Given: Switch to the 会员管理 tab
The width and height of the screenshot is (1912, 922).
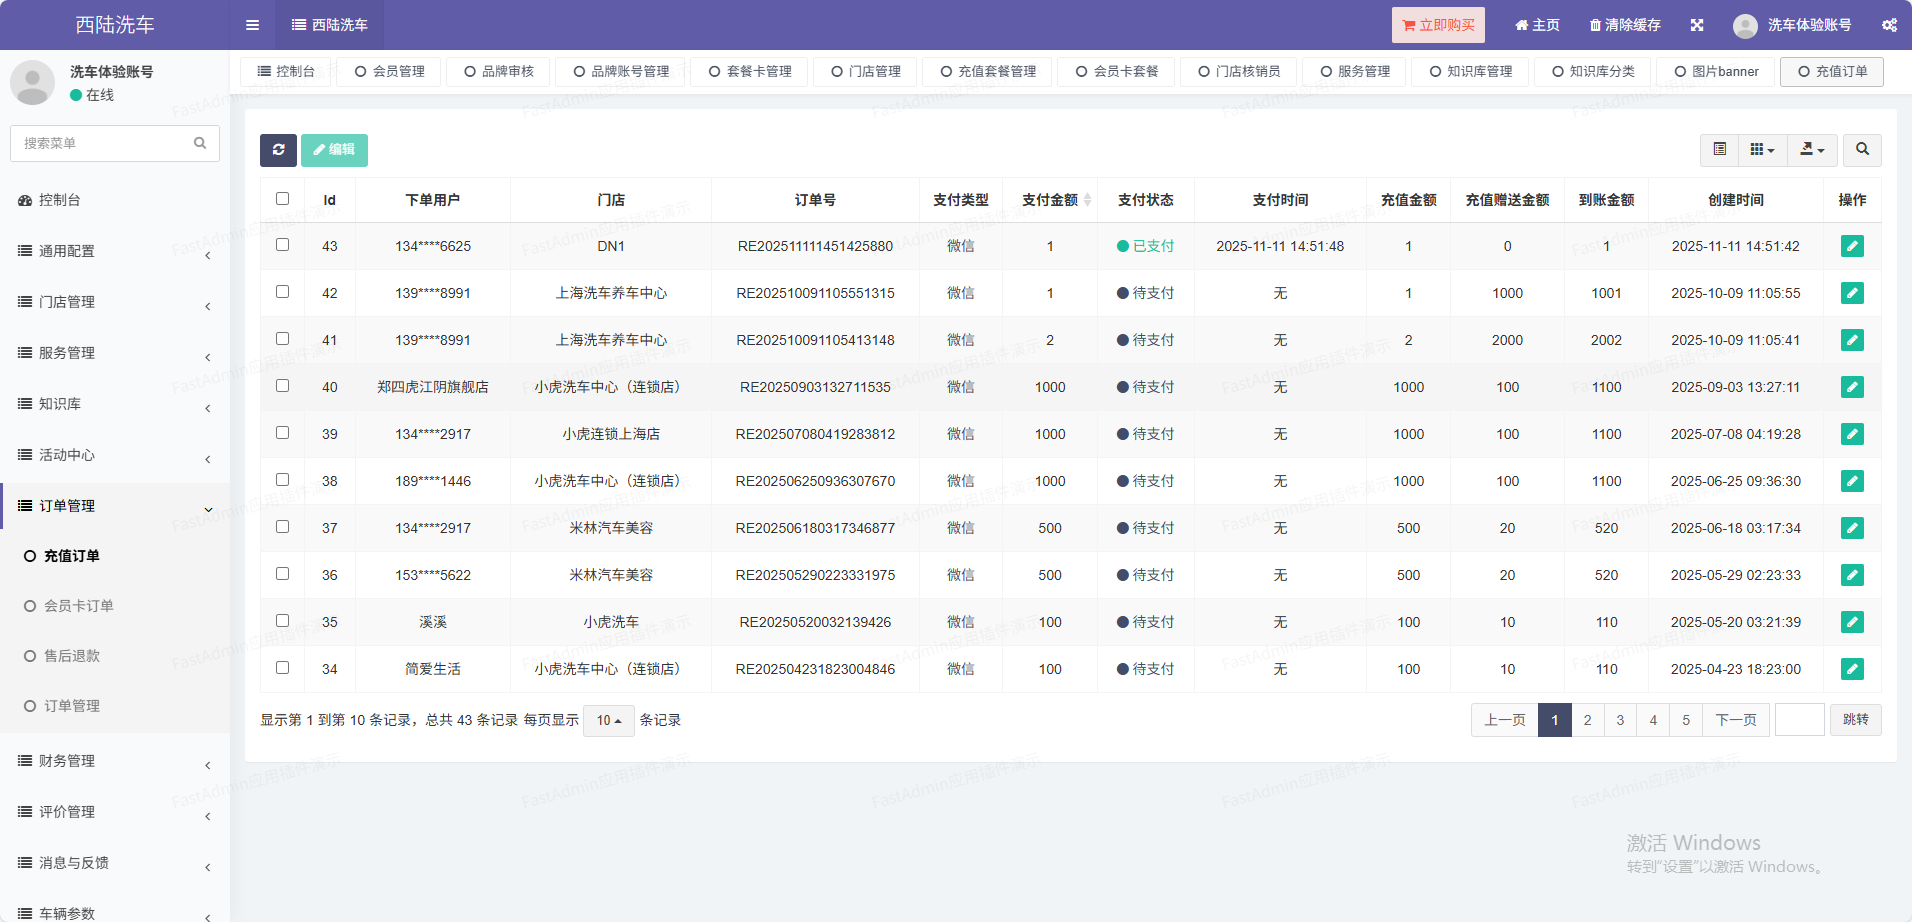Looking at the screenshot, I should pos(389,72).
